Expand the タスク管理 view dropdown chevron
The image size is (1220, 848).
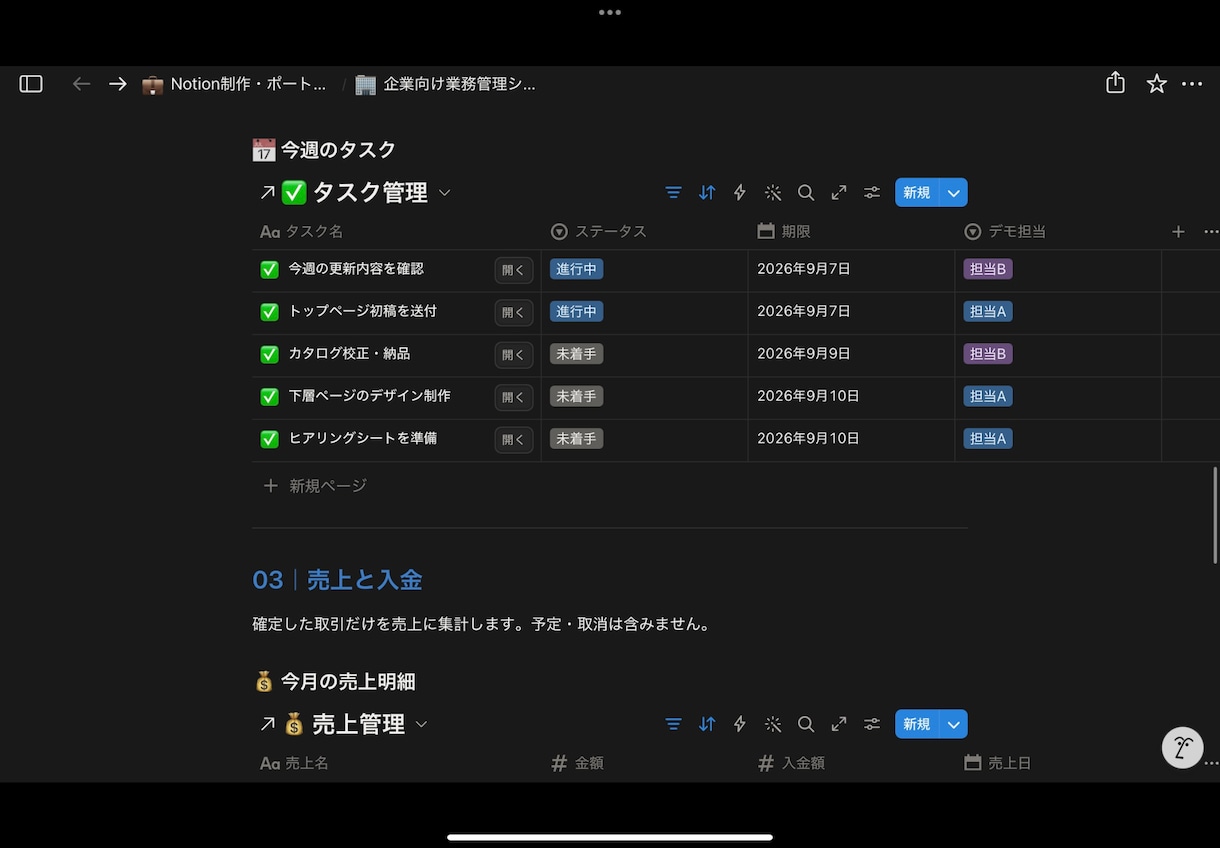(x=445, y=193)
